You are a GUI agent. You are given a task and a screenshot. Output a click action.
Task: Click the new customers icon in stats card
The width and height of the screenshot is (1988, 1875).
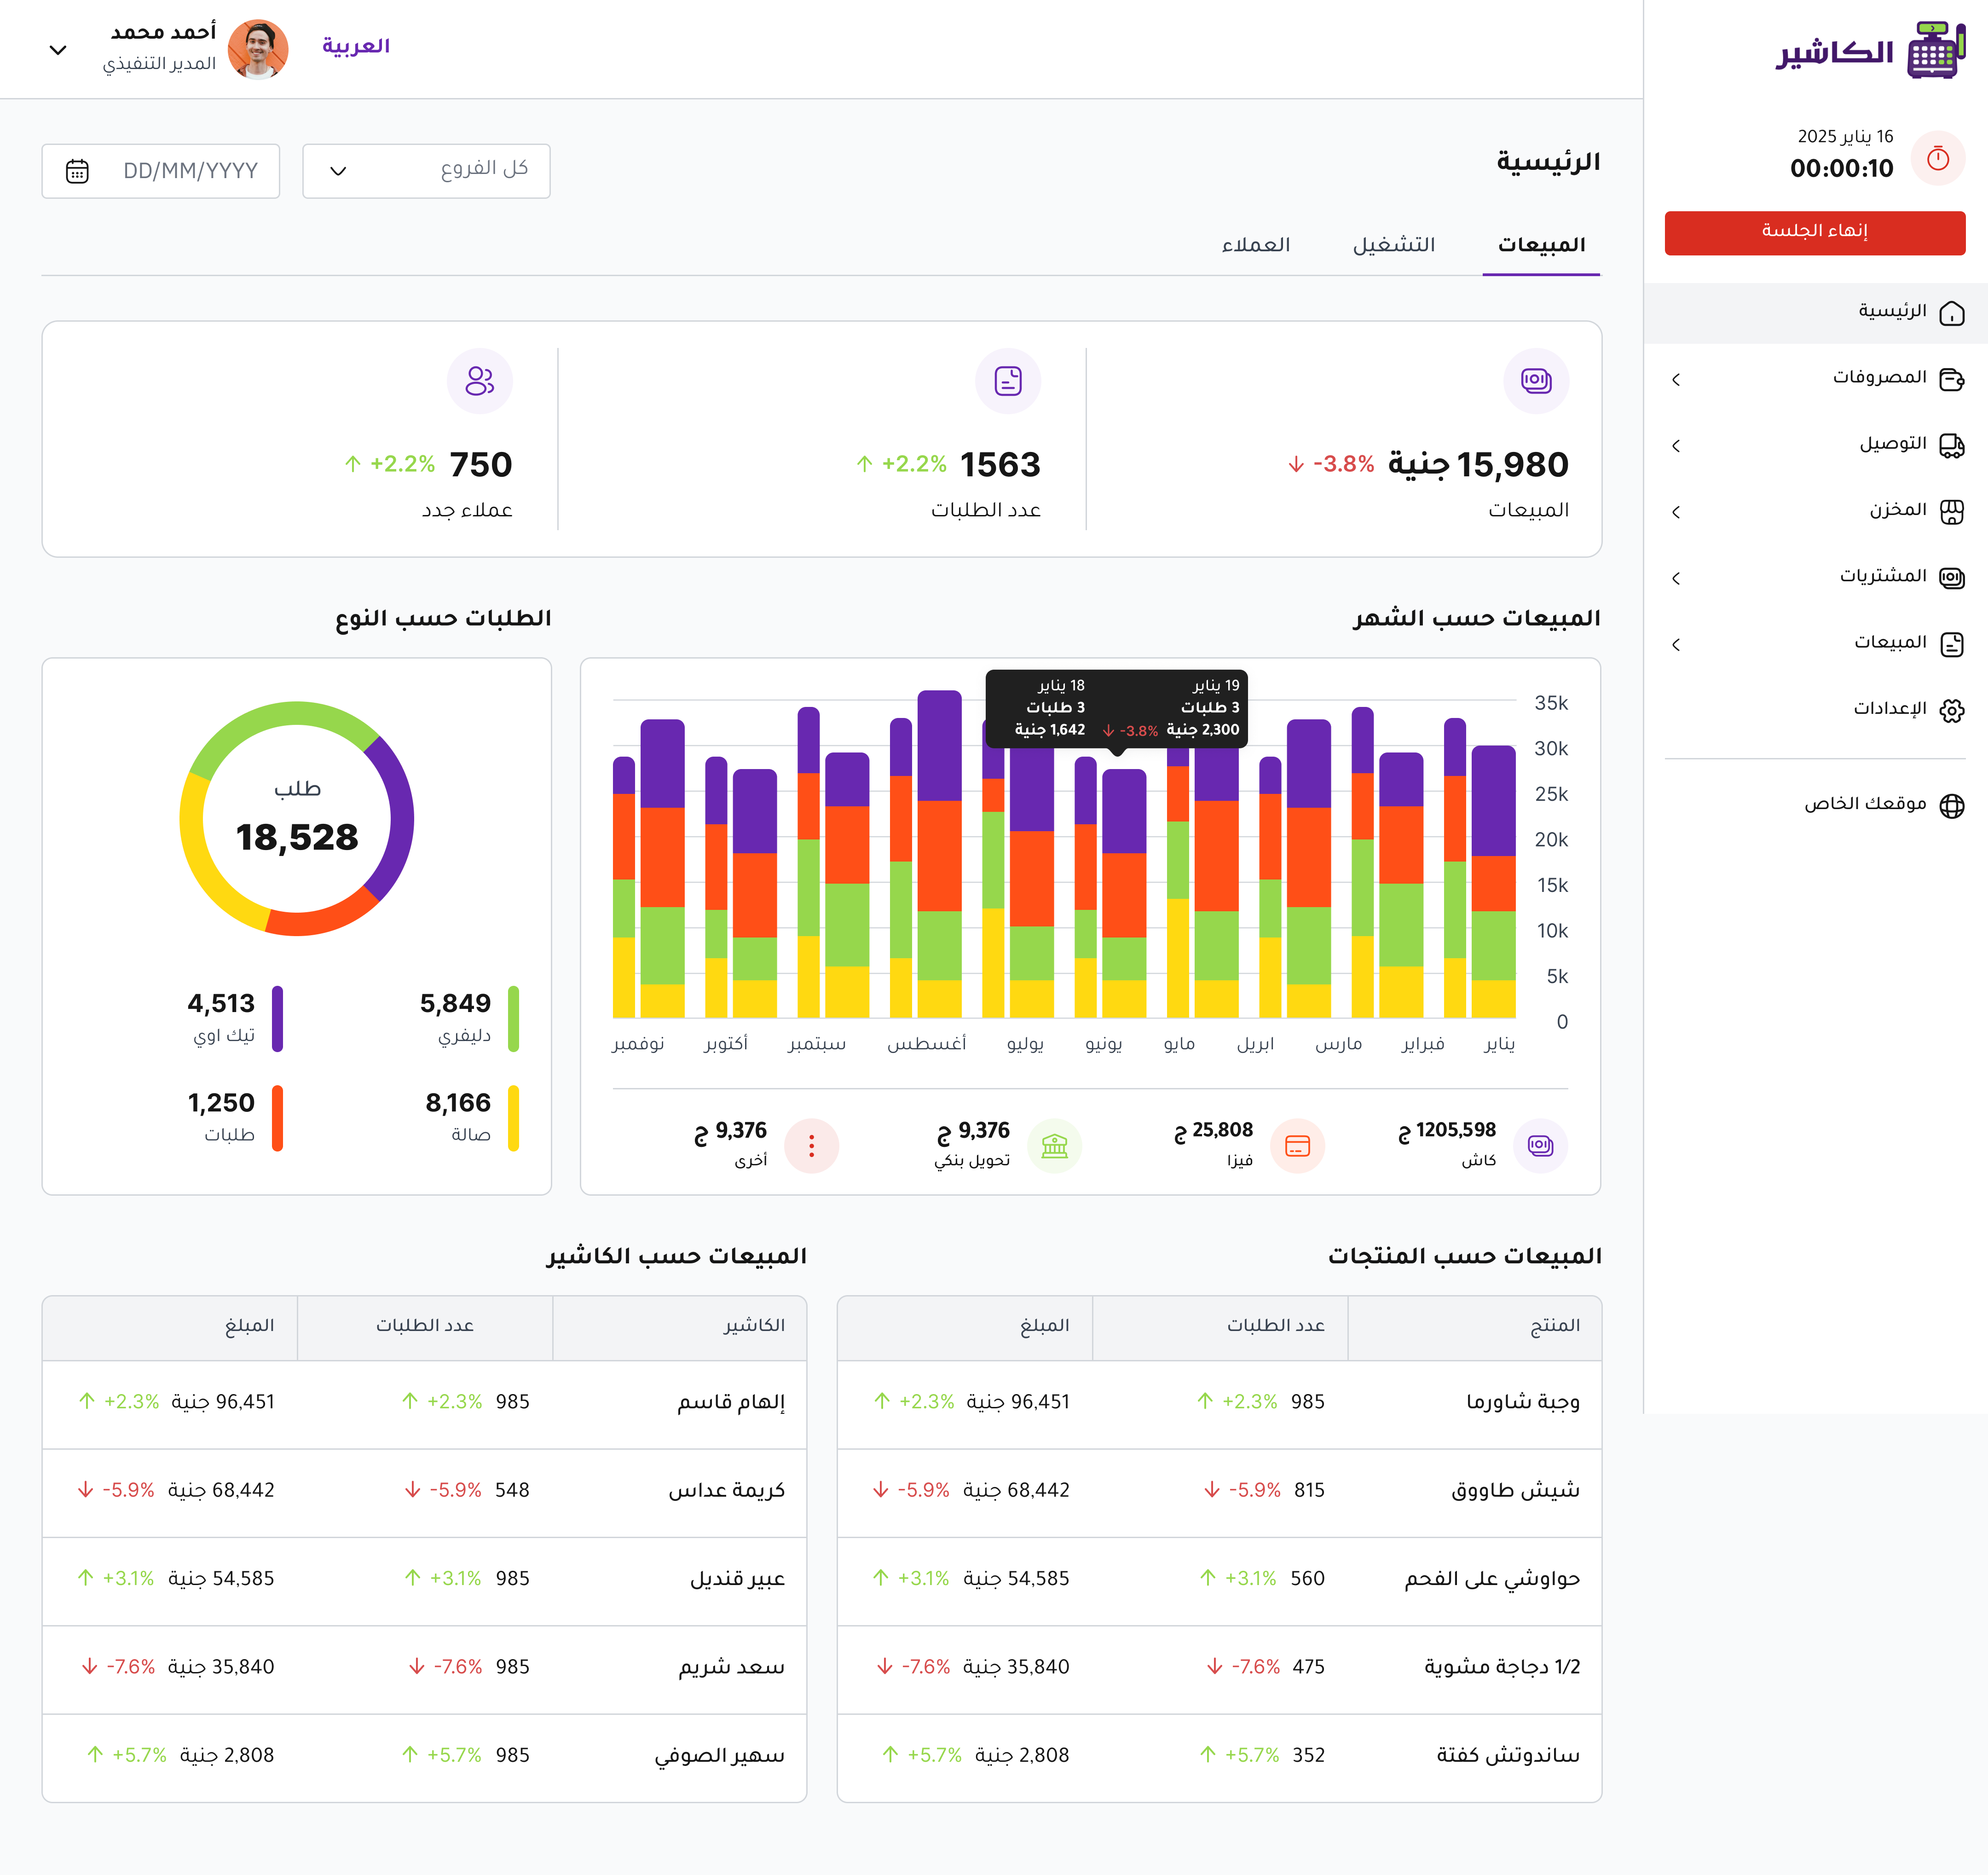pyautogui.click(x=480, y=381)
